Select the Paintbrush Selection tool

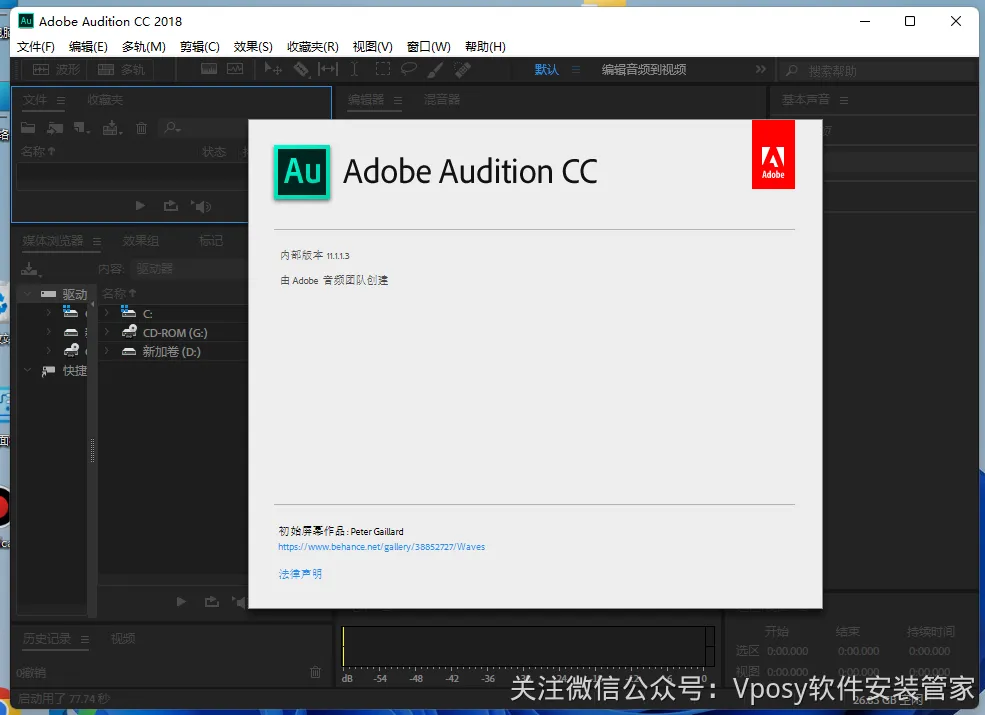click(435, 69)
